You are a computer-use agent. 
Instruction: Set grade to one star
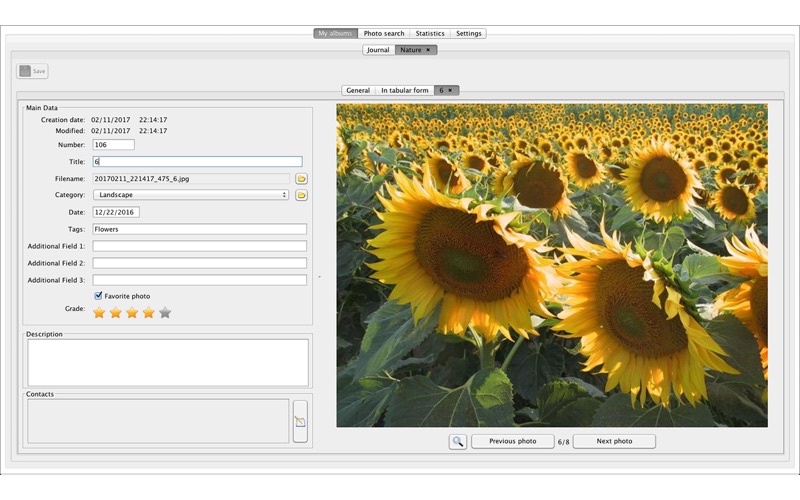tap(99, 312)
